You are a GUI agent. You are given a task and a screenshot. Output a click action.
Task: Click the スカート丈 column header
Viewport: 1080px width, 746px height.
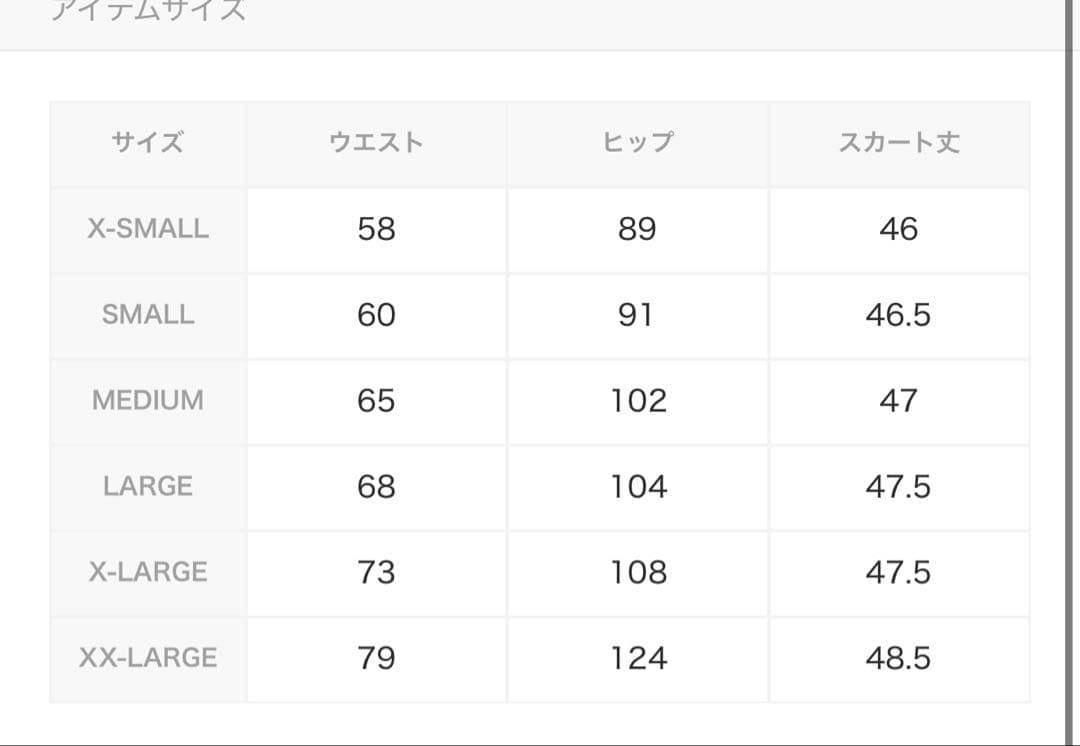(x=899, y=143)
